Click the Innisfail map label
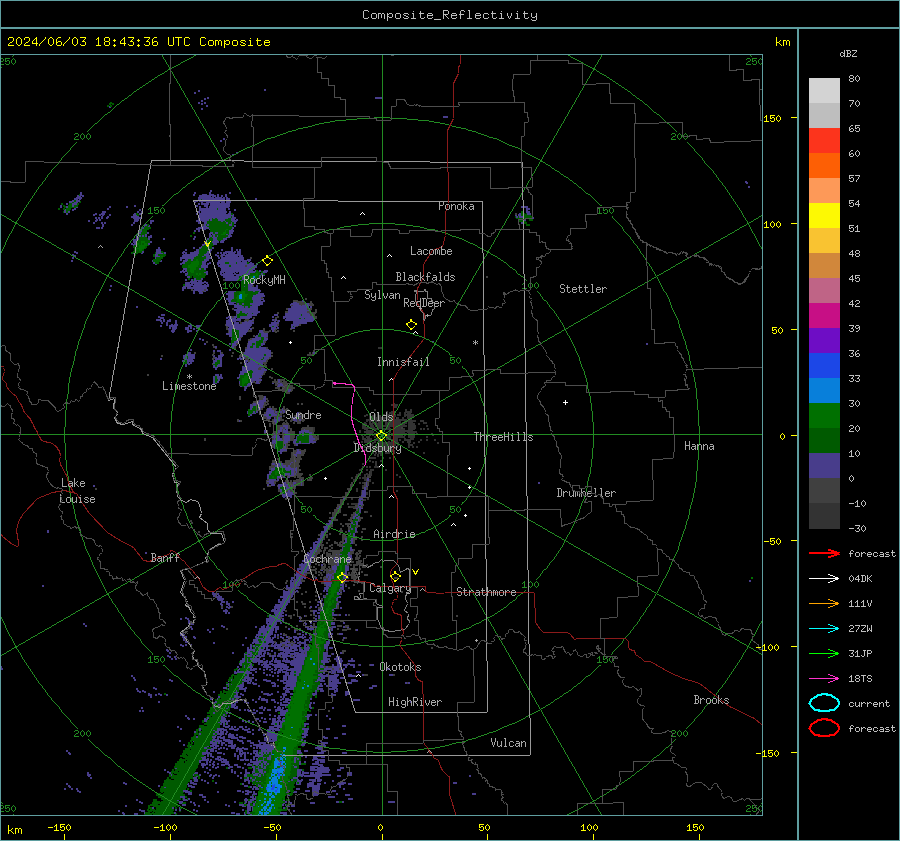The width and height of the screenshot is (900, 841). coord(403,362)
